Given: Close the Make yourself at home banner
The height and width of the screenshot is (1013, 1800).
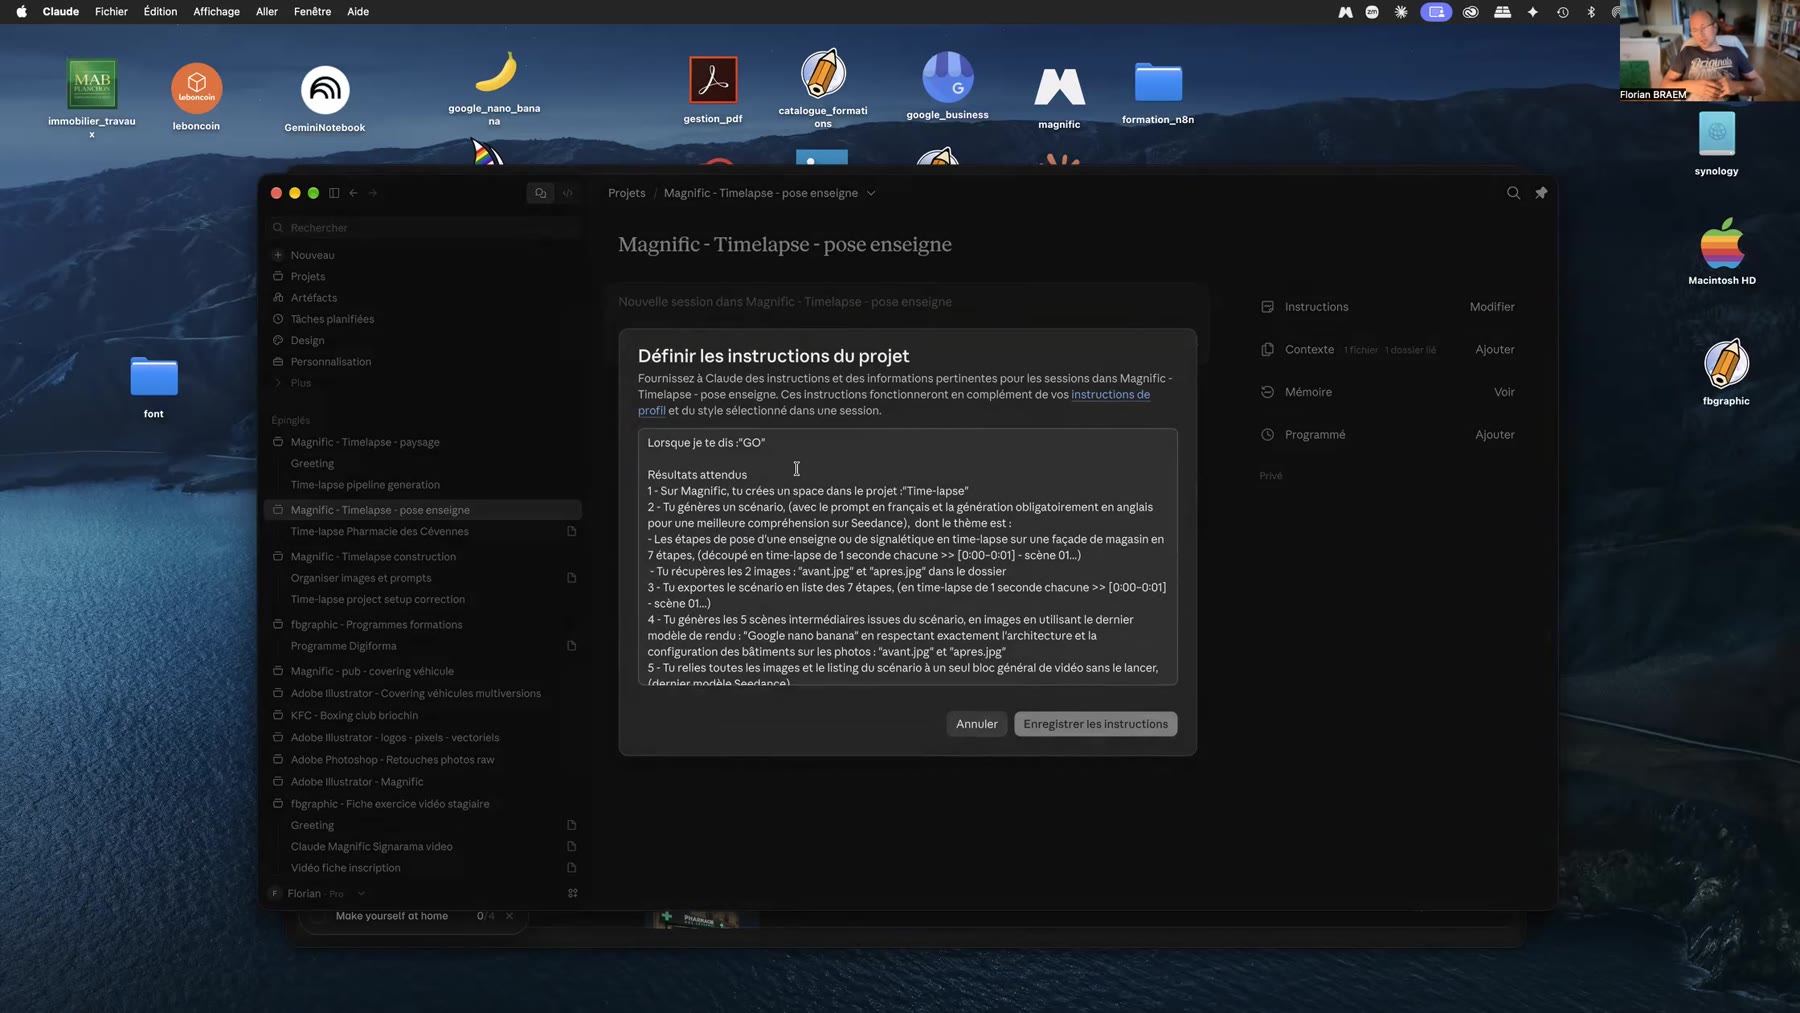Looking at the screenshot, I should pyautogui.click(x=509, y=916).
